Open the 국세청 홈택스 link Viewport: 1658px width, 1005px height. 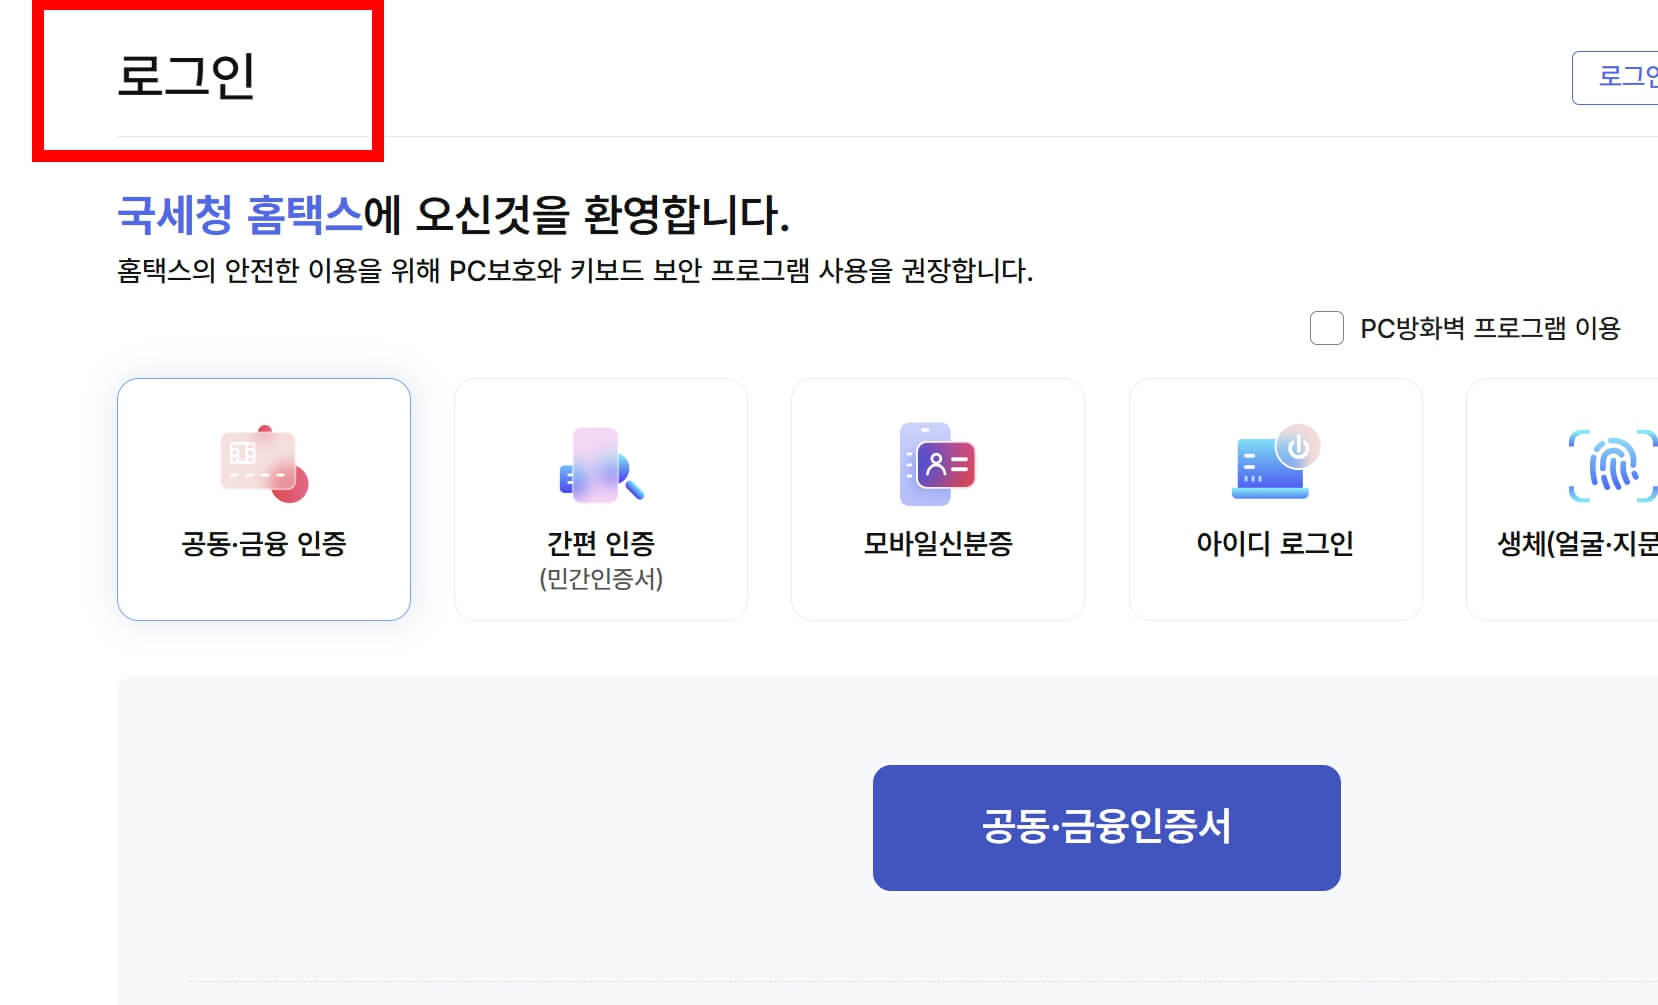[x=239, y=210]
